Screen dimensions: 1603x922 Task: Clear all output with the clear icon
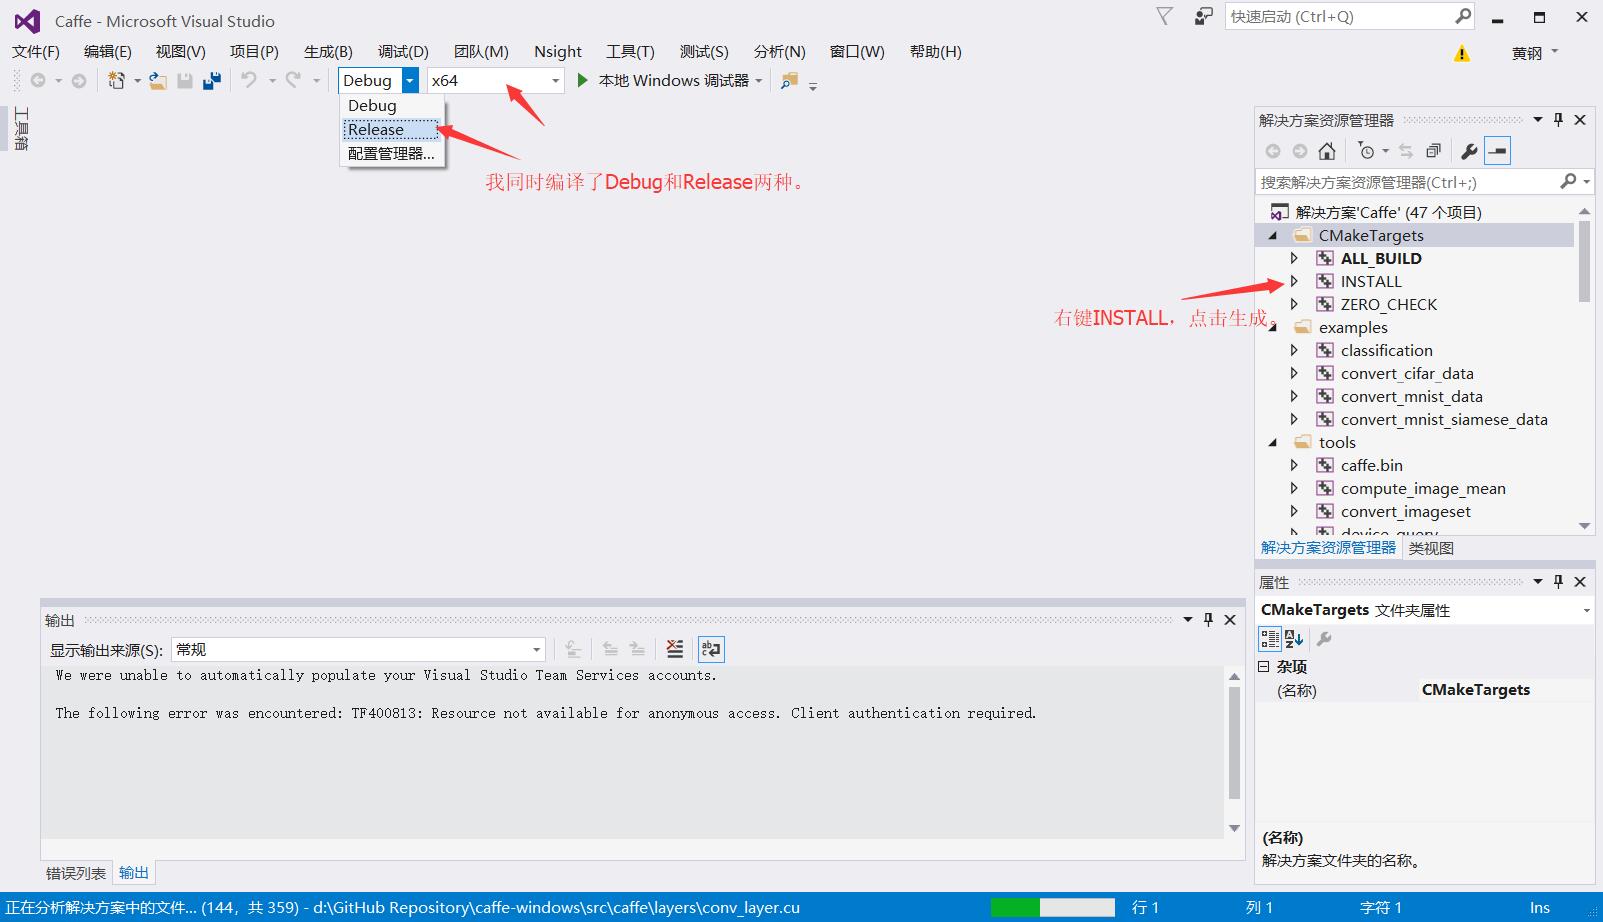(x=675, y=649)
